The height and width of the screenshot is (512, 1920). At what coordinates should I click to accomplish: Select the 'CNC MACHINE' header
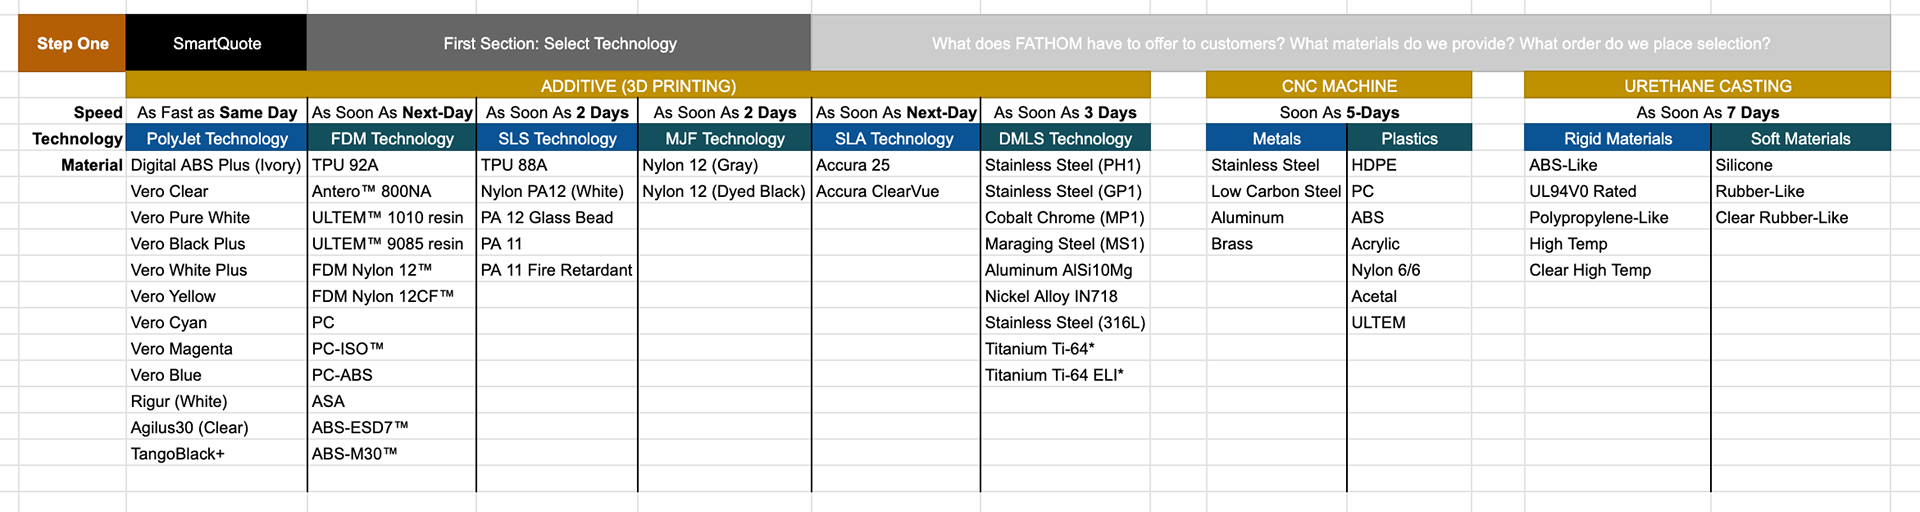1339,85
